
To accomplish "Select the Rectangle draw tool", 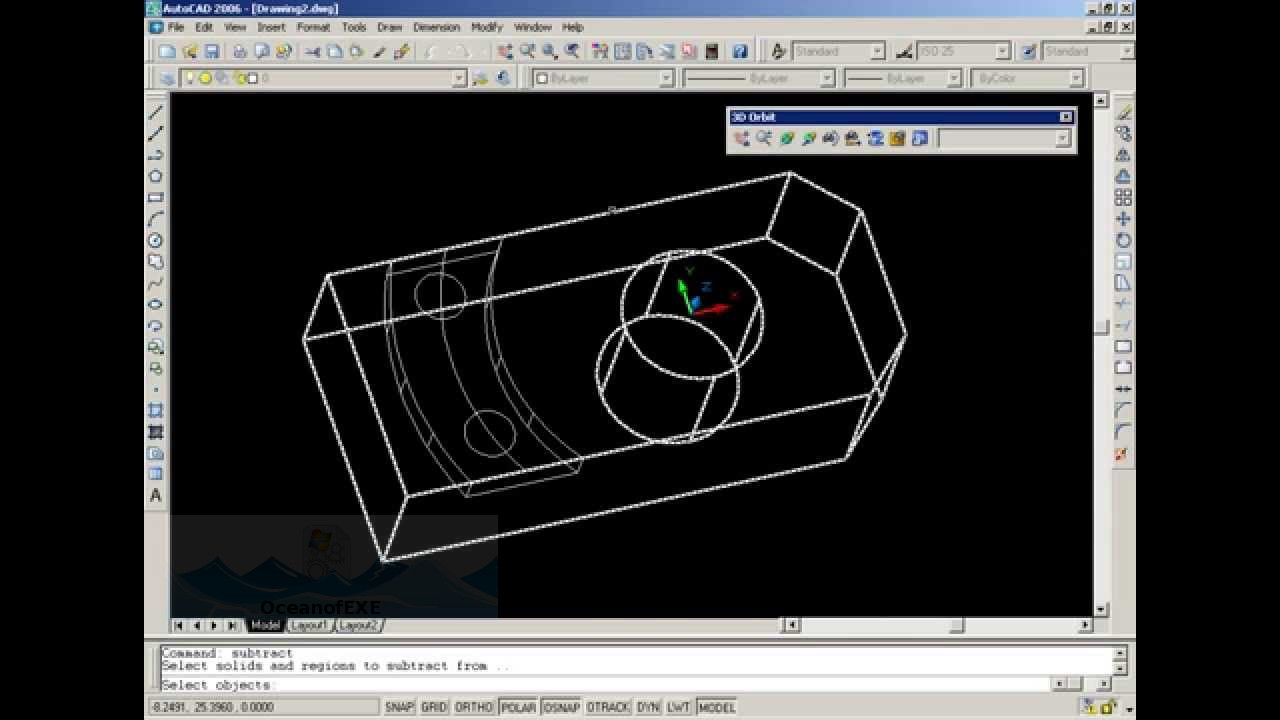I will click(x=156, y=198).
